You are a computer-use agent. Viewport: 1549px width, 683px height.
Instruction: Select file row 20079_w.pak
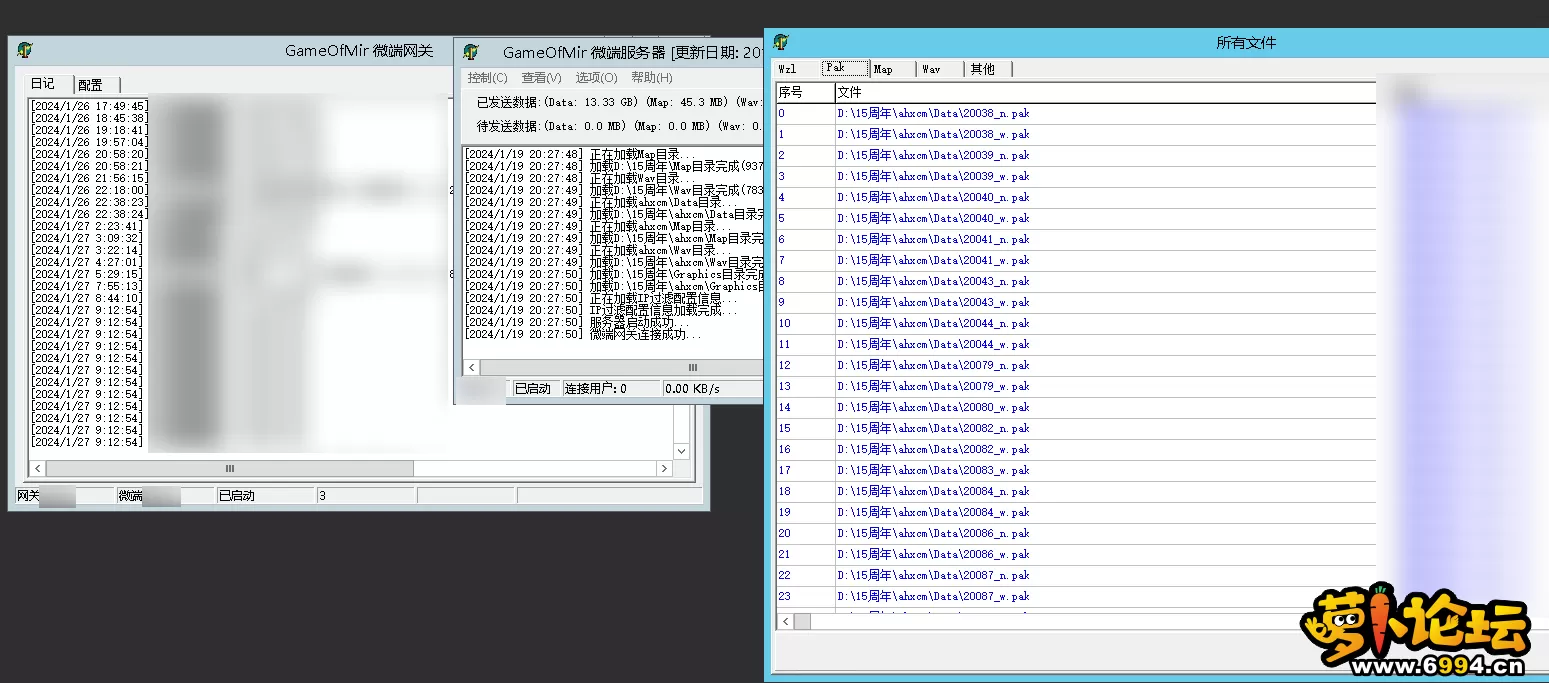(1076, 387)
